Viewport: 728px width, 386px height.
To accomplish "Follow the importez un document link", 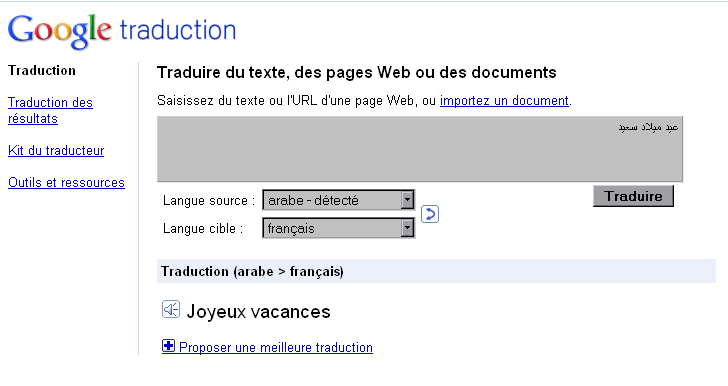I will [x=504, y=100].
